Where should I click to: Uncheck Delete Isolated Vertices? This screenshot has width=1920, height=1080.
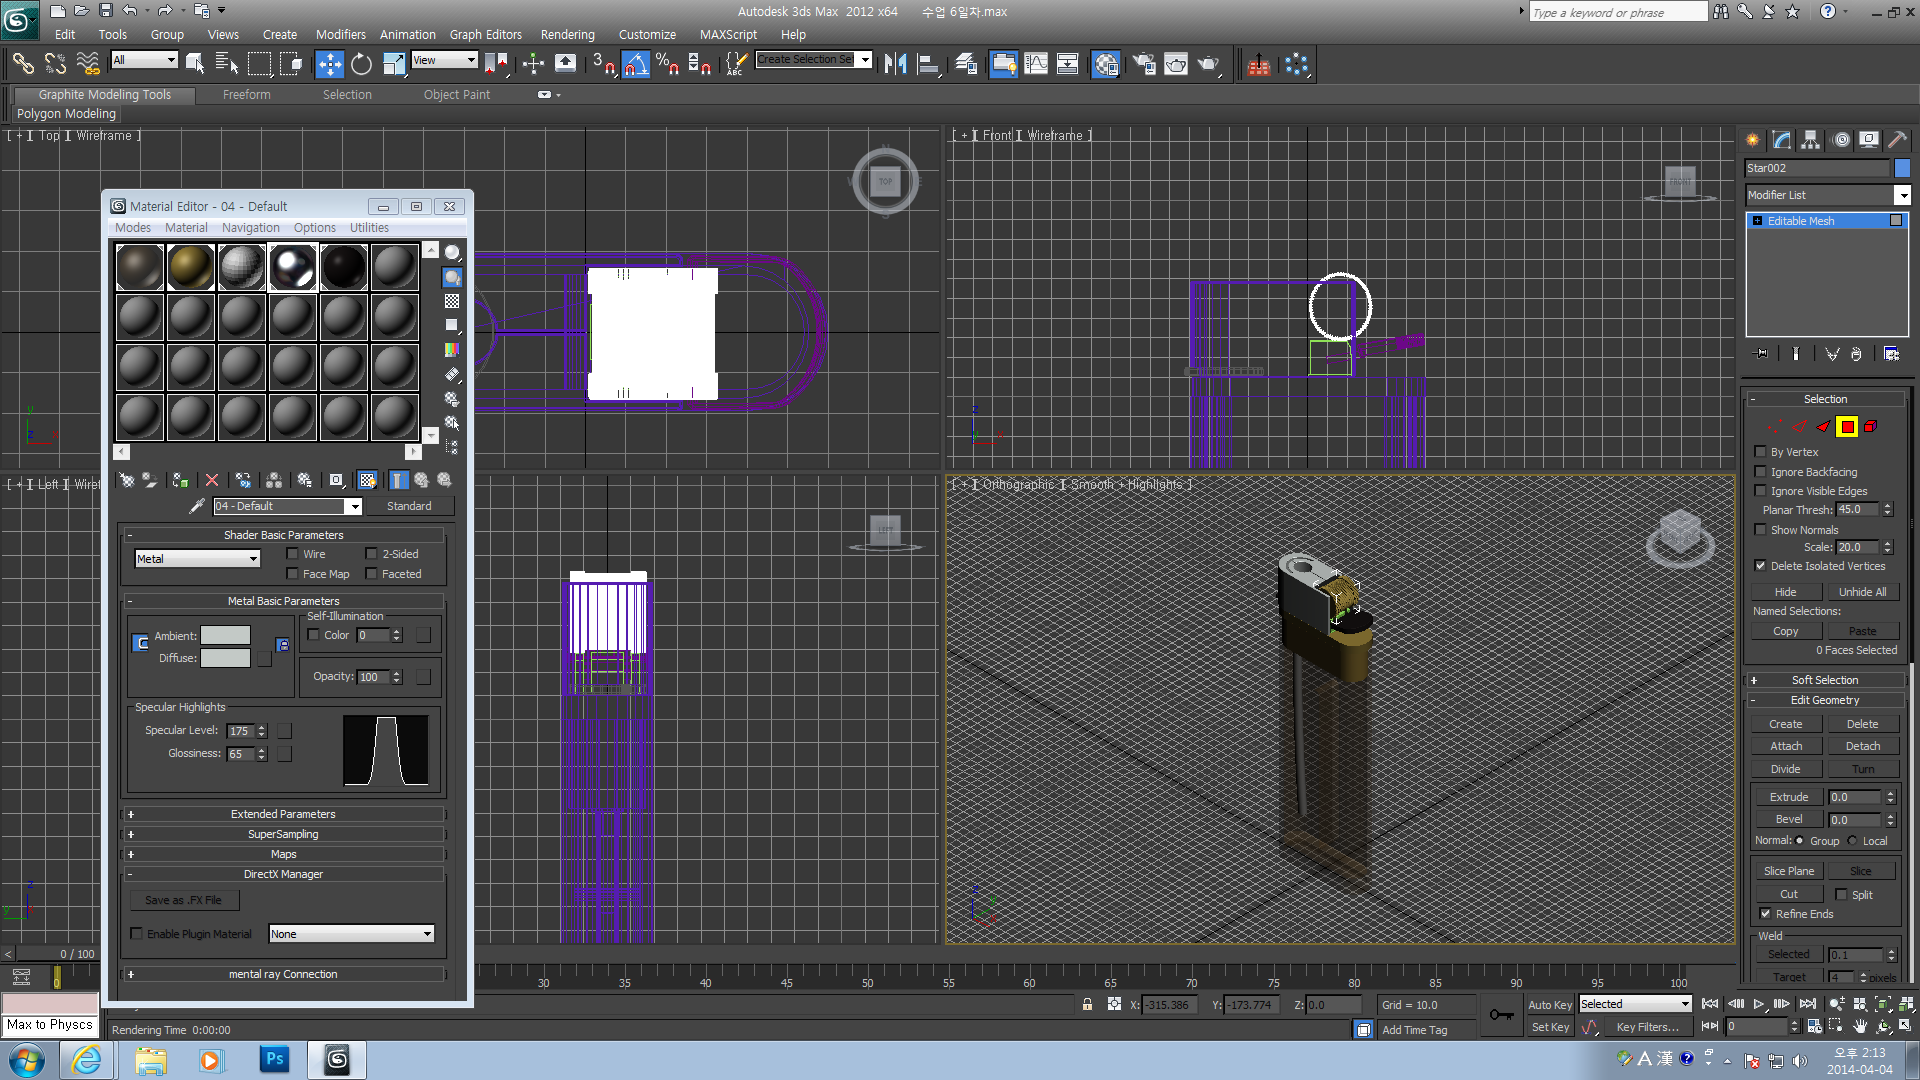(x=1760, y=566)
